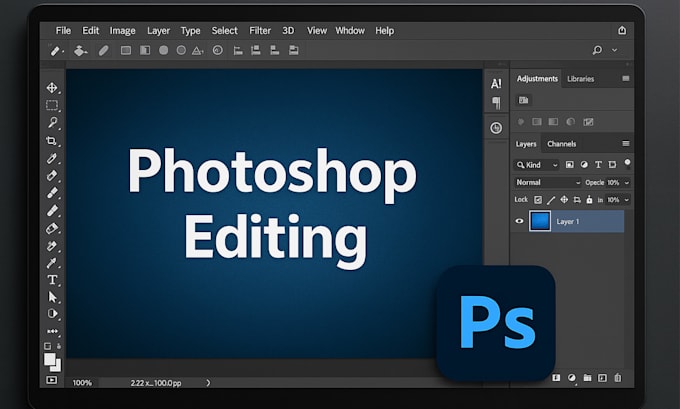The height and width of the screenshot is (409, 680).
Task: Open the three-dots Edit Toolbar button
Action: click(52, 331)
